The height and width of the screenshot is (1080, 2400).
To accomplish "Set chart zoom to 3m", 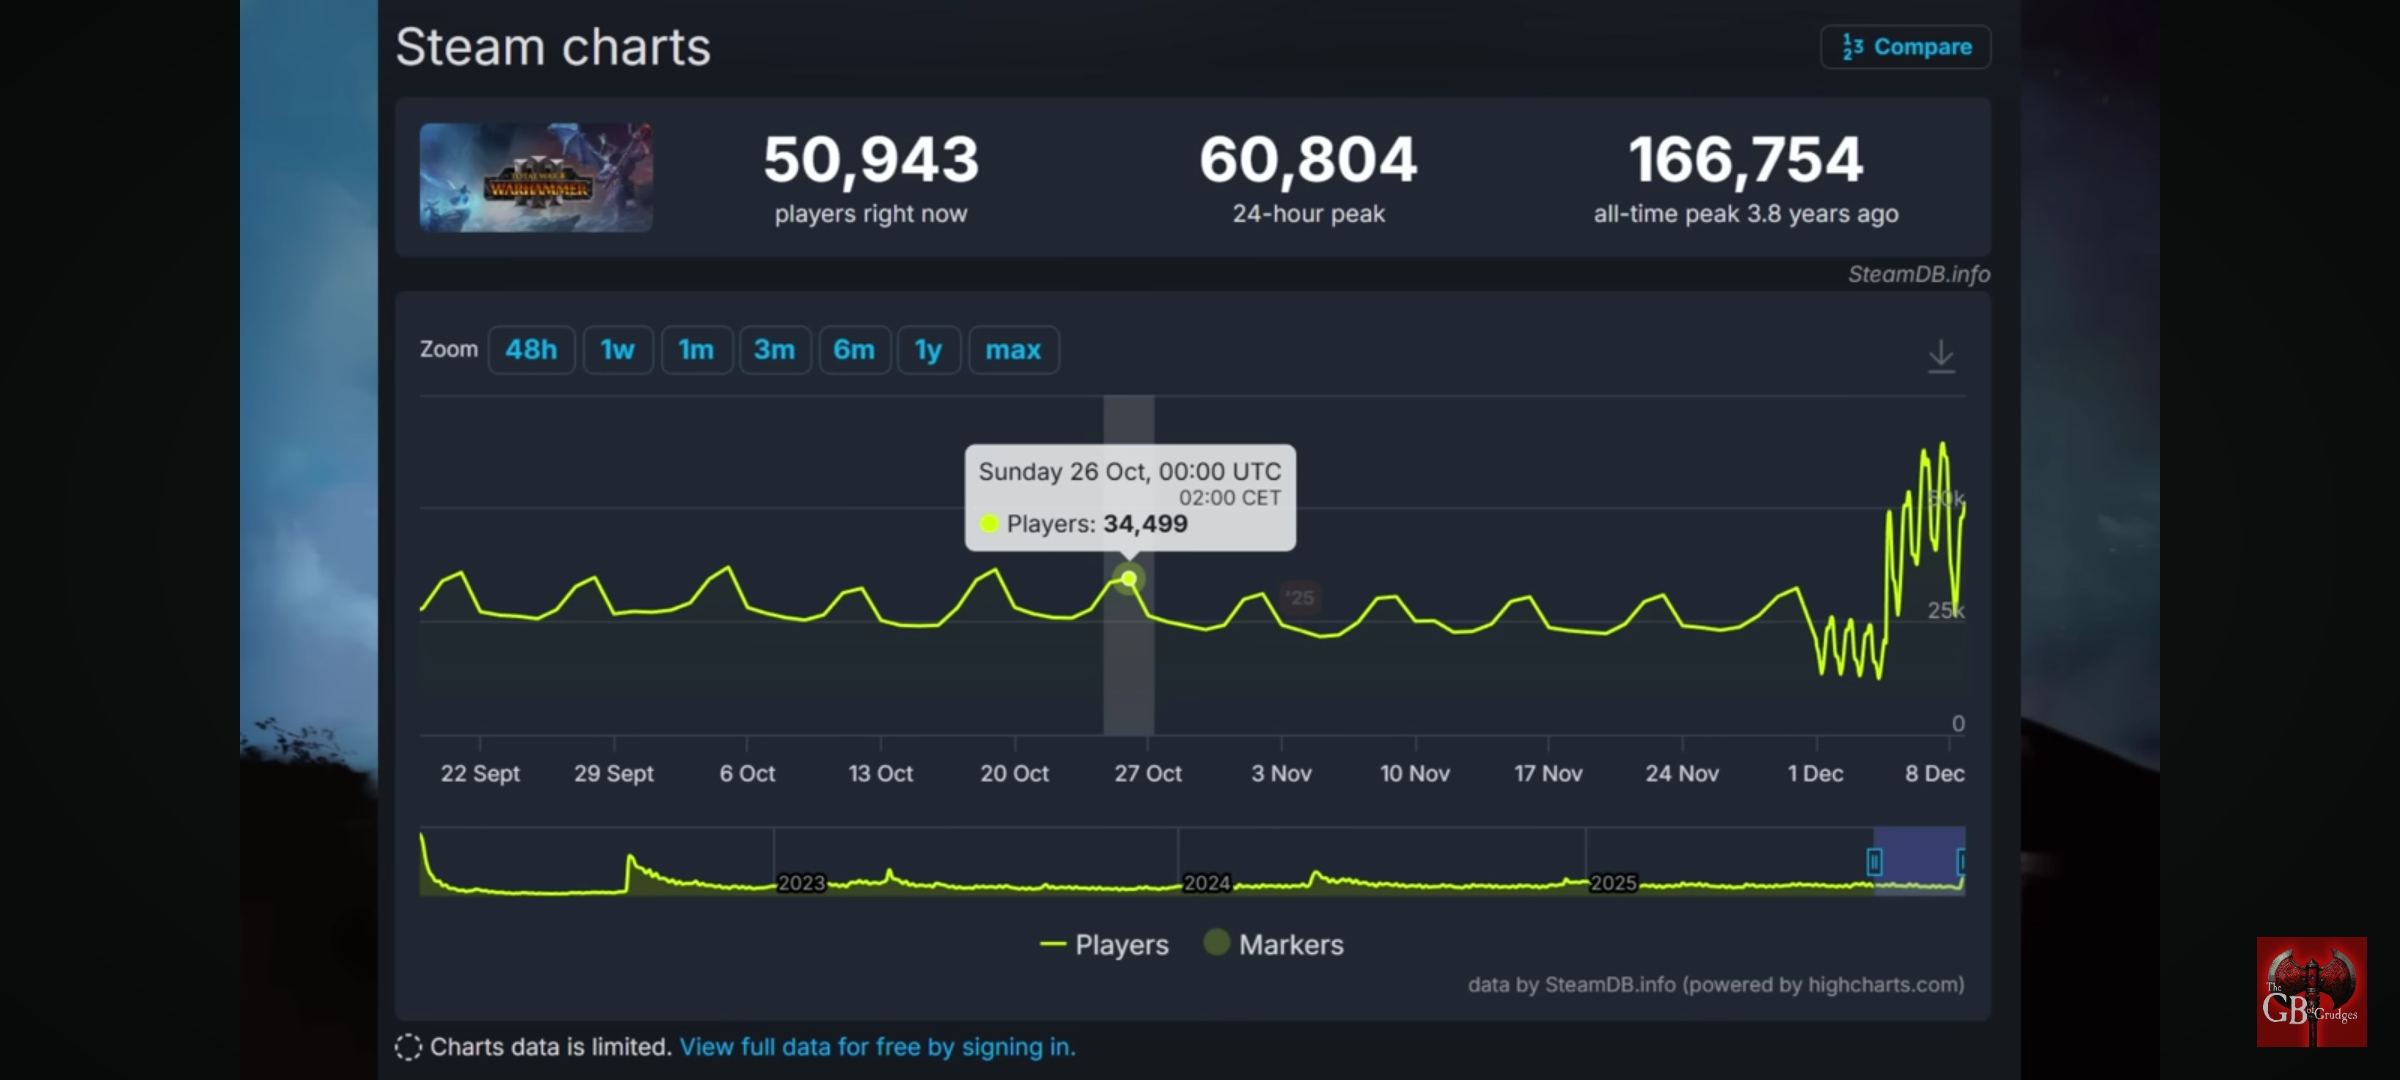I will pyautogui.click(x=774, y=350).
